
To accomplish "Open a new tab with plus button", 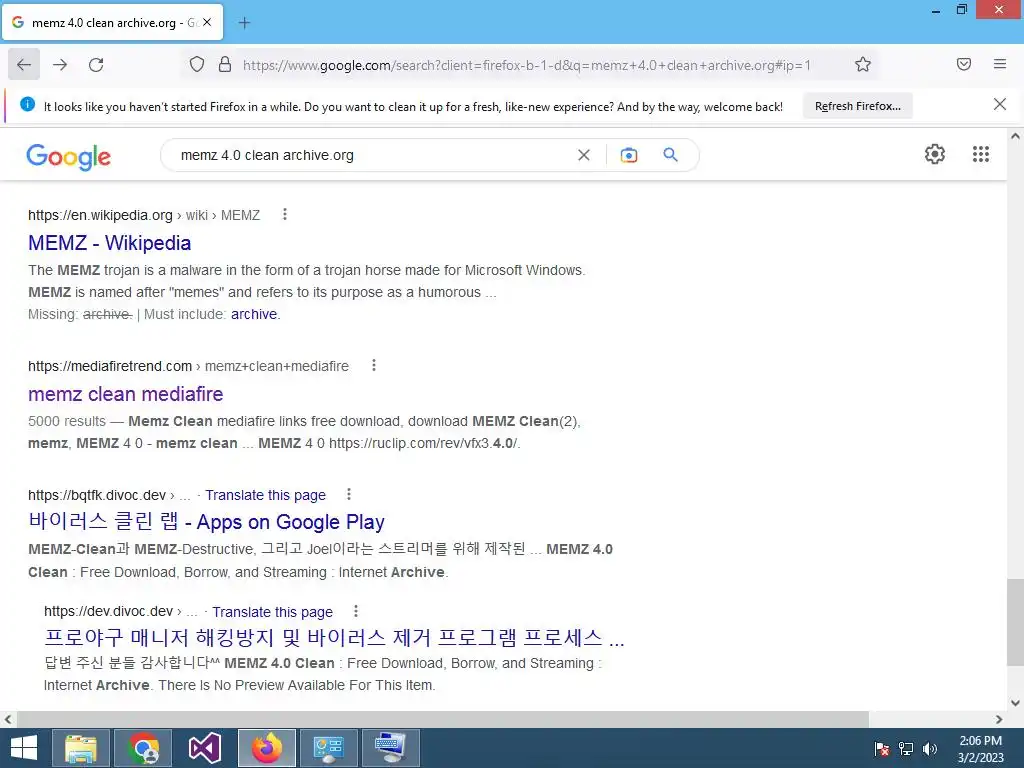I will [244, 23].
